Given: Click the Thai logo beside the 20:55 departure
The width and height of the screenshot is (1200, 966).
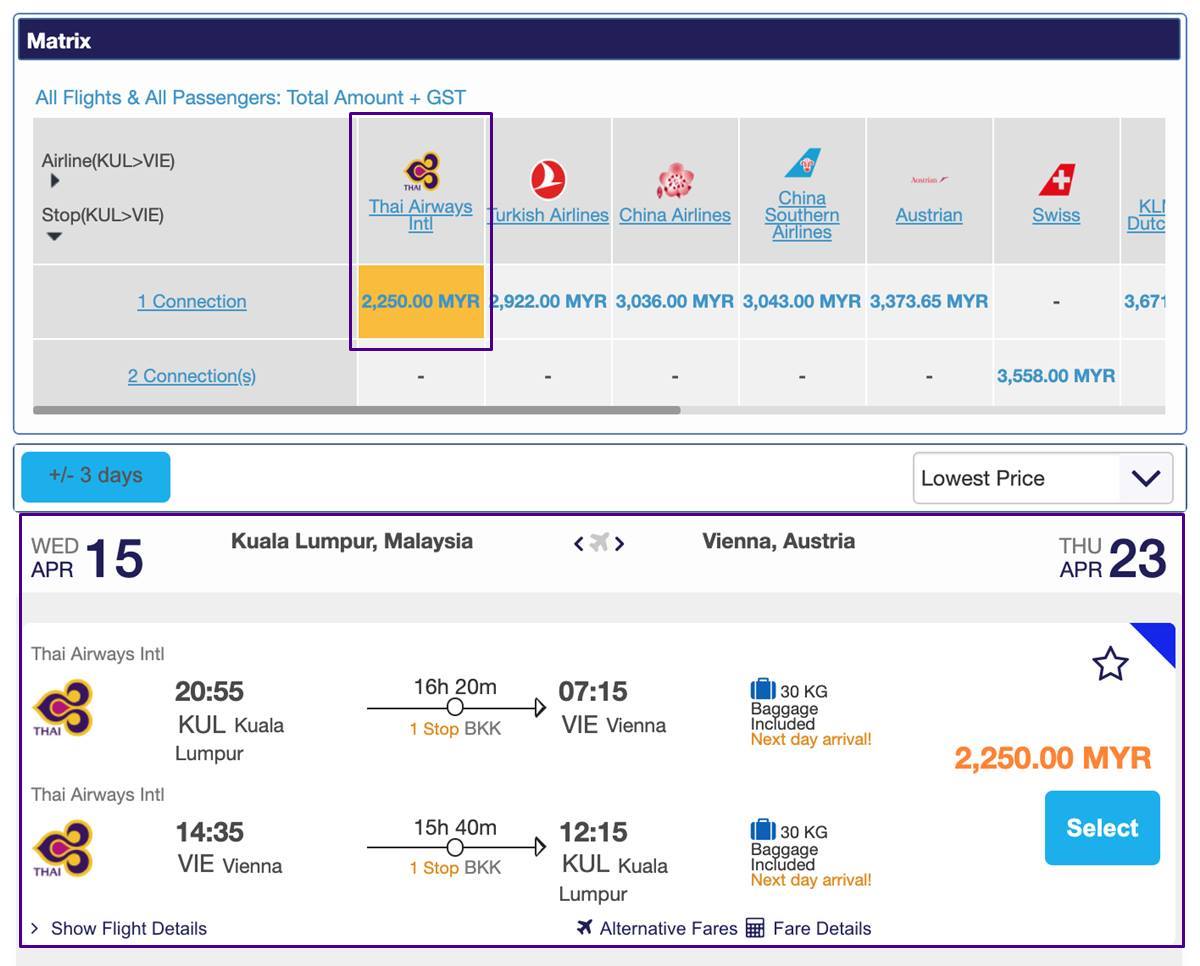Looking at the screenshot, I should (63, 708).
